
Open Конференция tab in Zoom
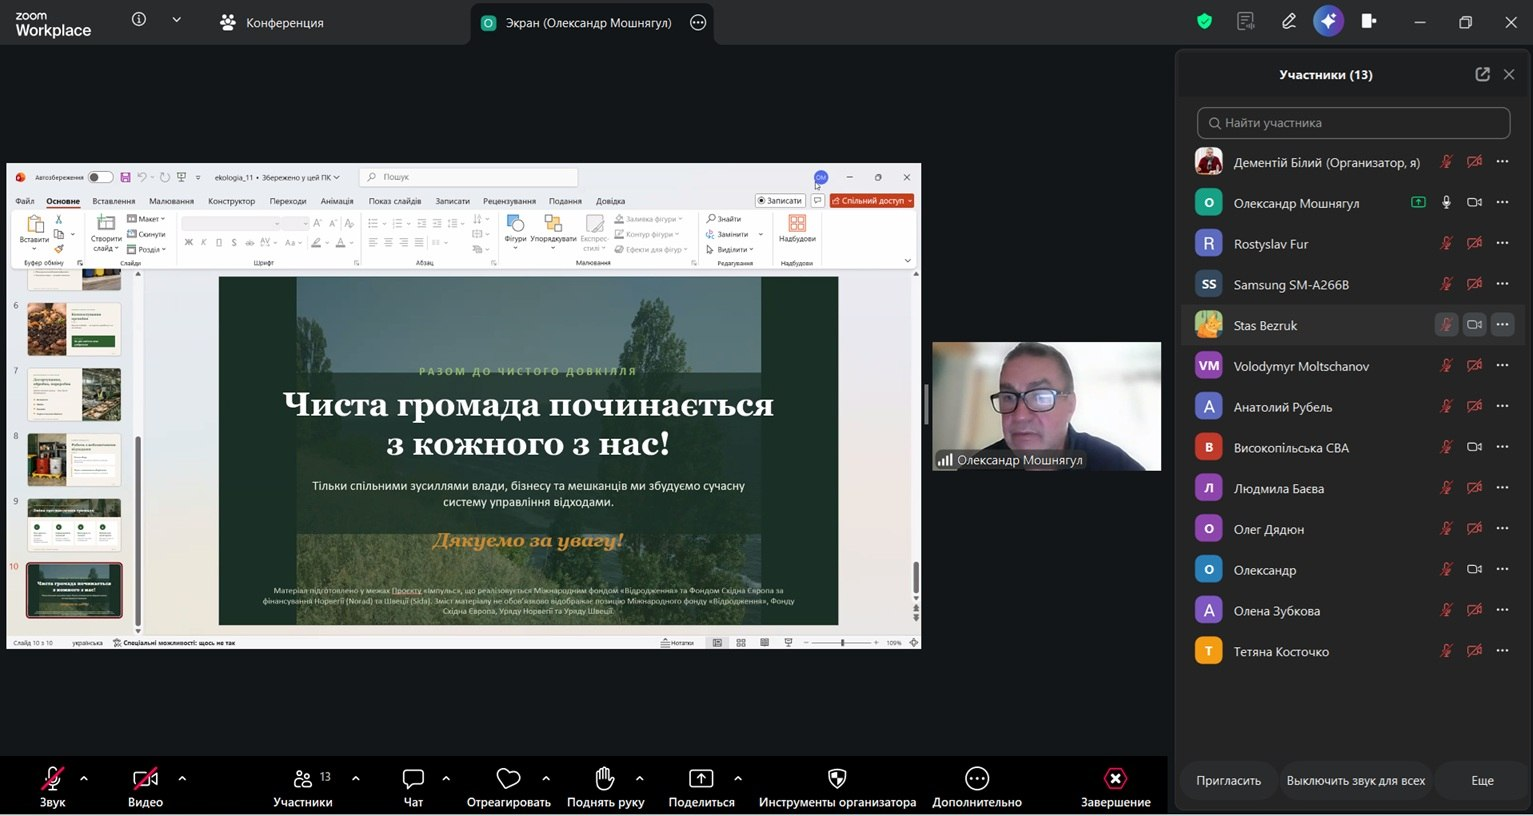click(x=272, y=22)
